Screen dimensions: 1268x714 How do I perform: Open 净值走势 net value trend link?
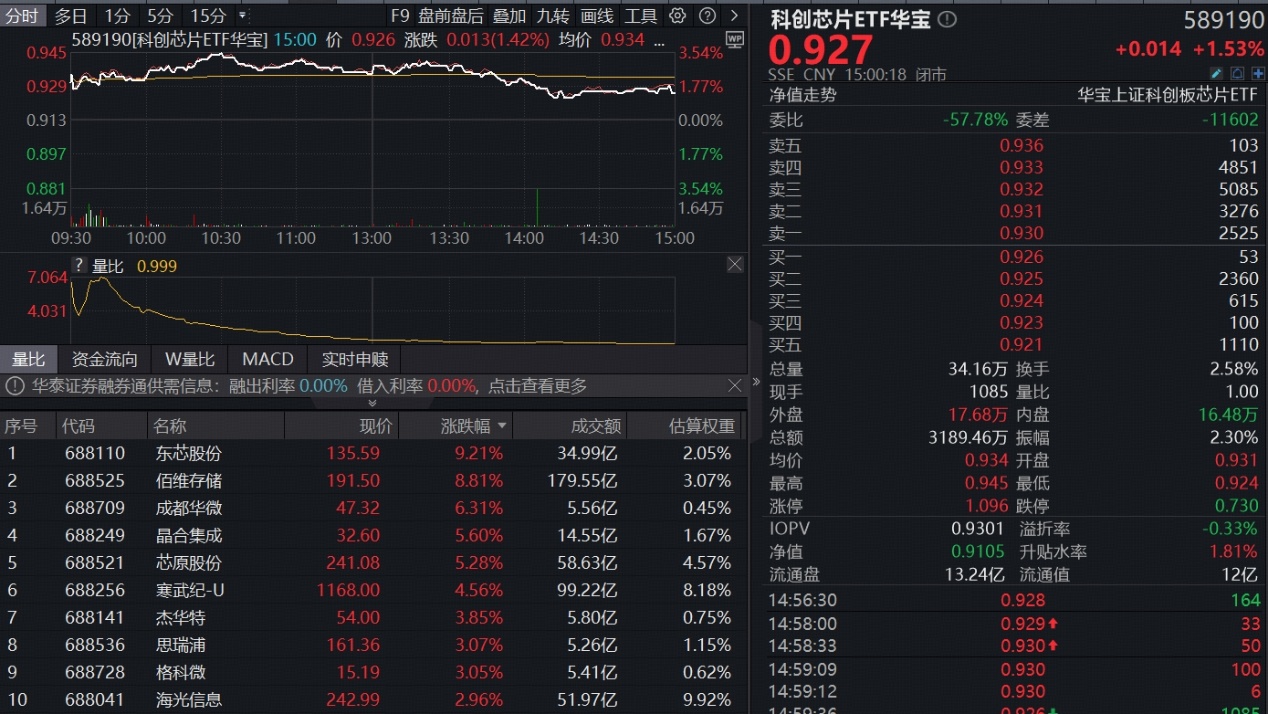coord(802,95)
